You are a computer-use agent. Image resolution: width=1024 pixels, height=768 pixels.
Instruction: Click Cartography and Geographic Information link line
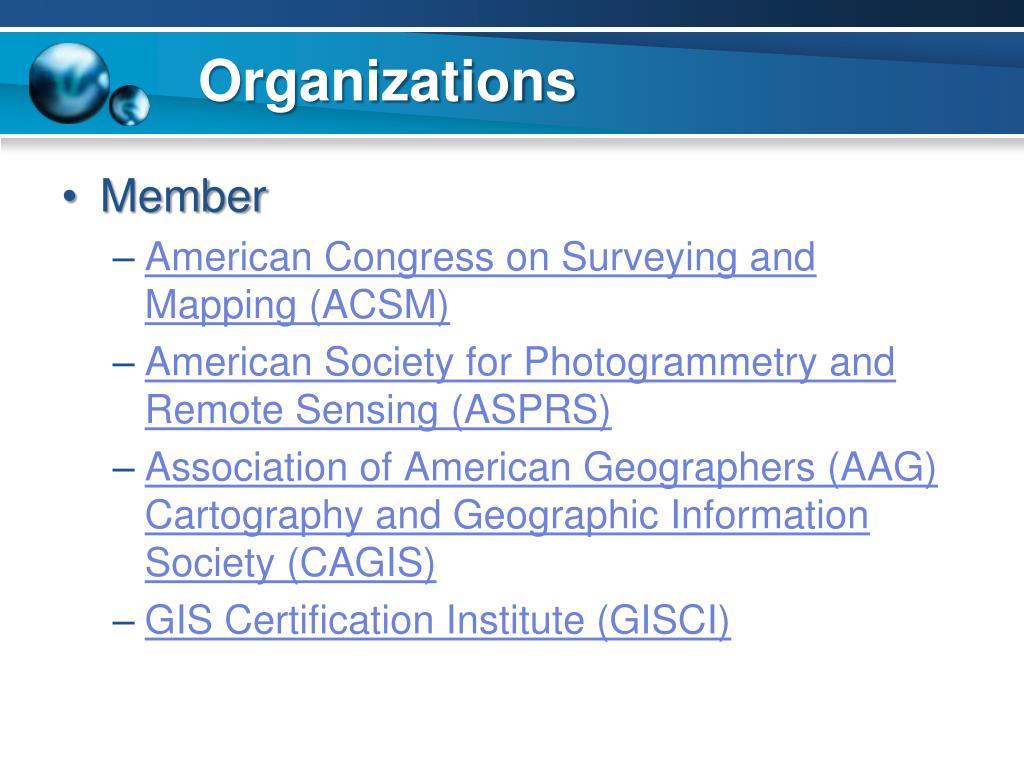[x=507, y=515]
